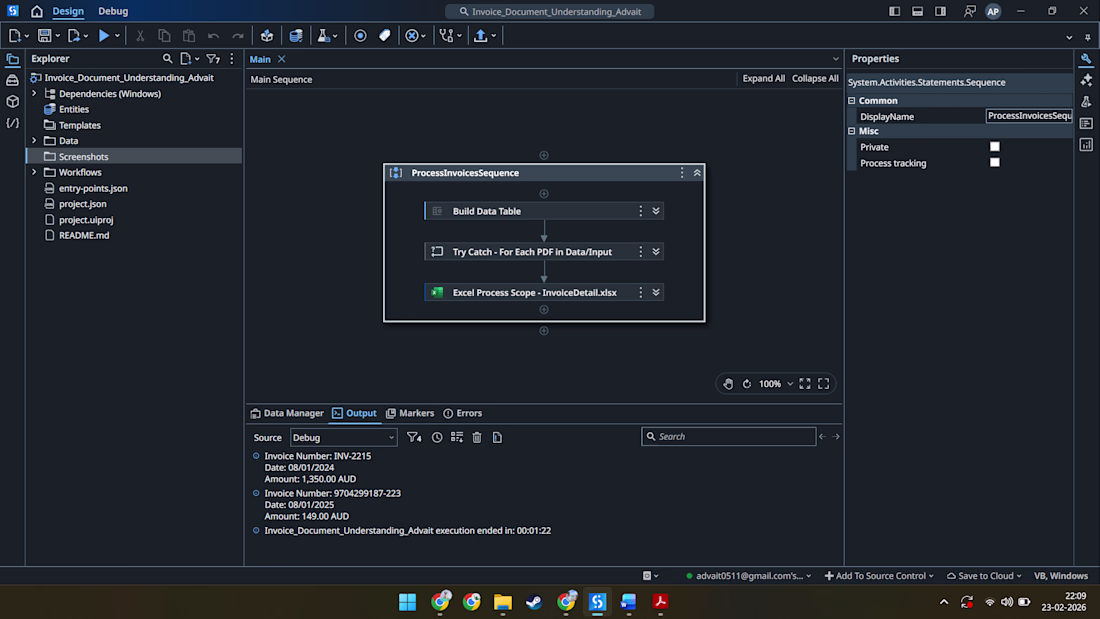
Task: Click the UI Explorer tag icon
Action: pos(384,36)
